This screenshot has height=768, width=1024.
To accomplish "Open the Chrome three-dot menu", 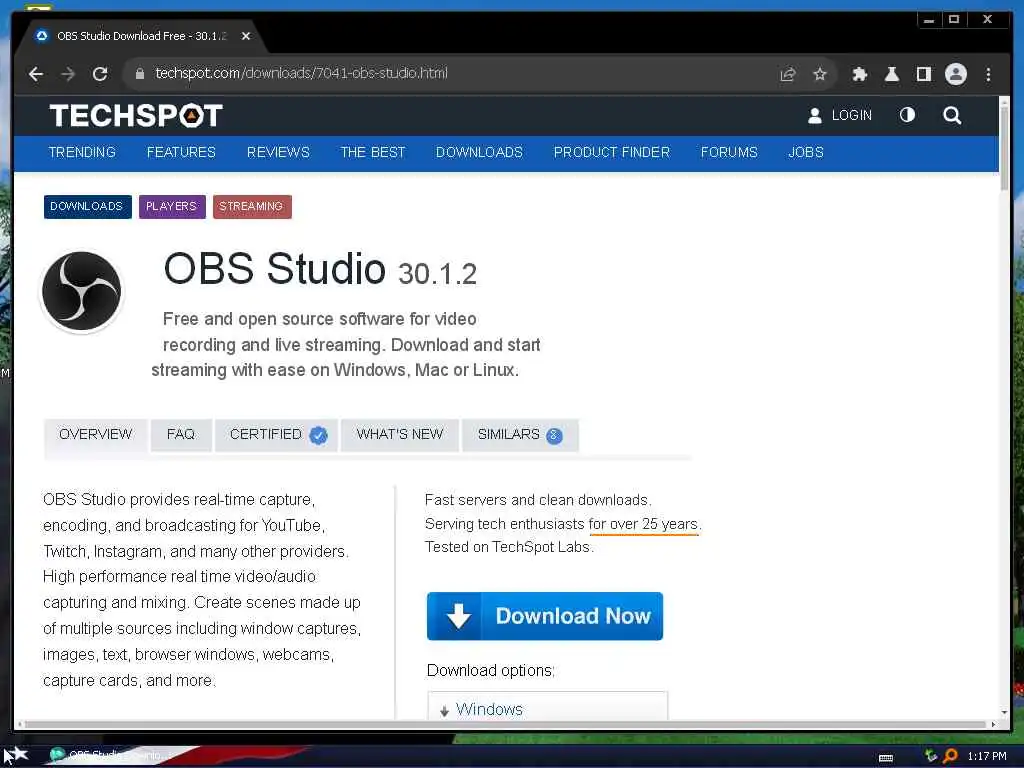I will (x=988, y=74).
